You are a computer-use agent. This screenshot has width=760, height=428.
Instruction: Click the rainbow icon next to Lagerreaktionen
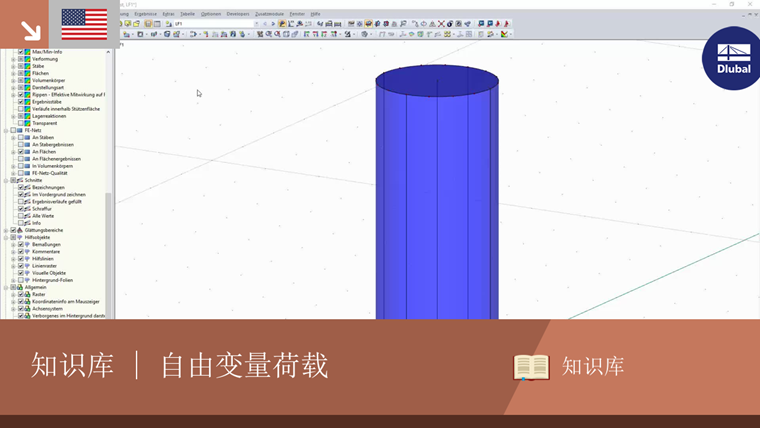click(28, 116)
